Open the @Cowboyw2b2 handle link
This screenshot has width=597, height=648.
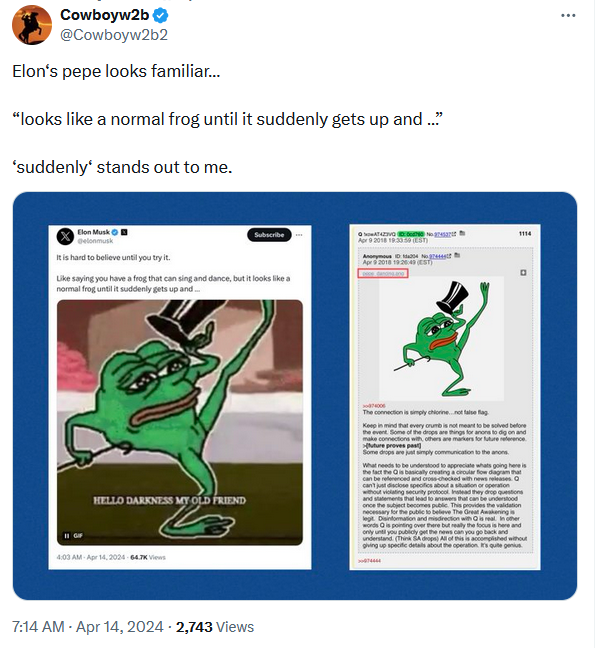tap(114, 35)
